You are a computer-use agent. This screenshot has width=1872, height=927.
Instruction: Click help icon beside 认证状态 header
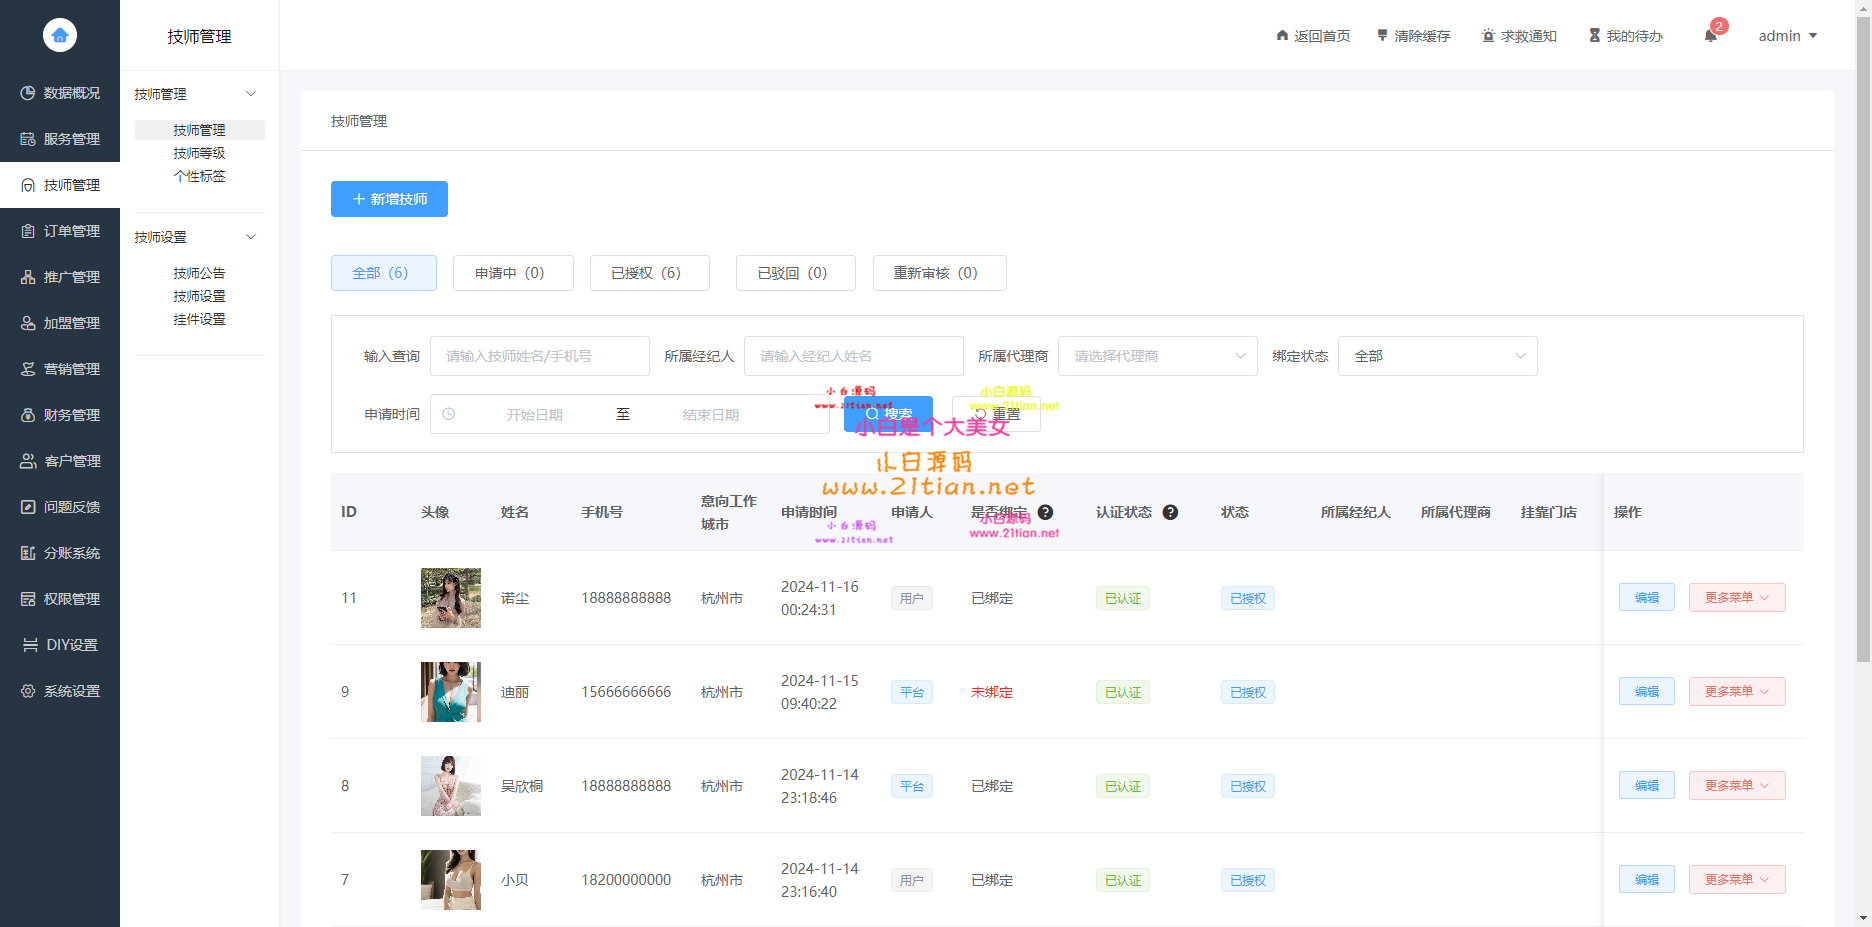(1170, 512)
